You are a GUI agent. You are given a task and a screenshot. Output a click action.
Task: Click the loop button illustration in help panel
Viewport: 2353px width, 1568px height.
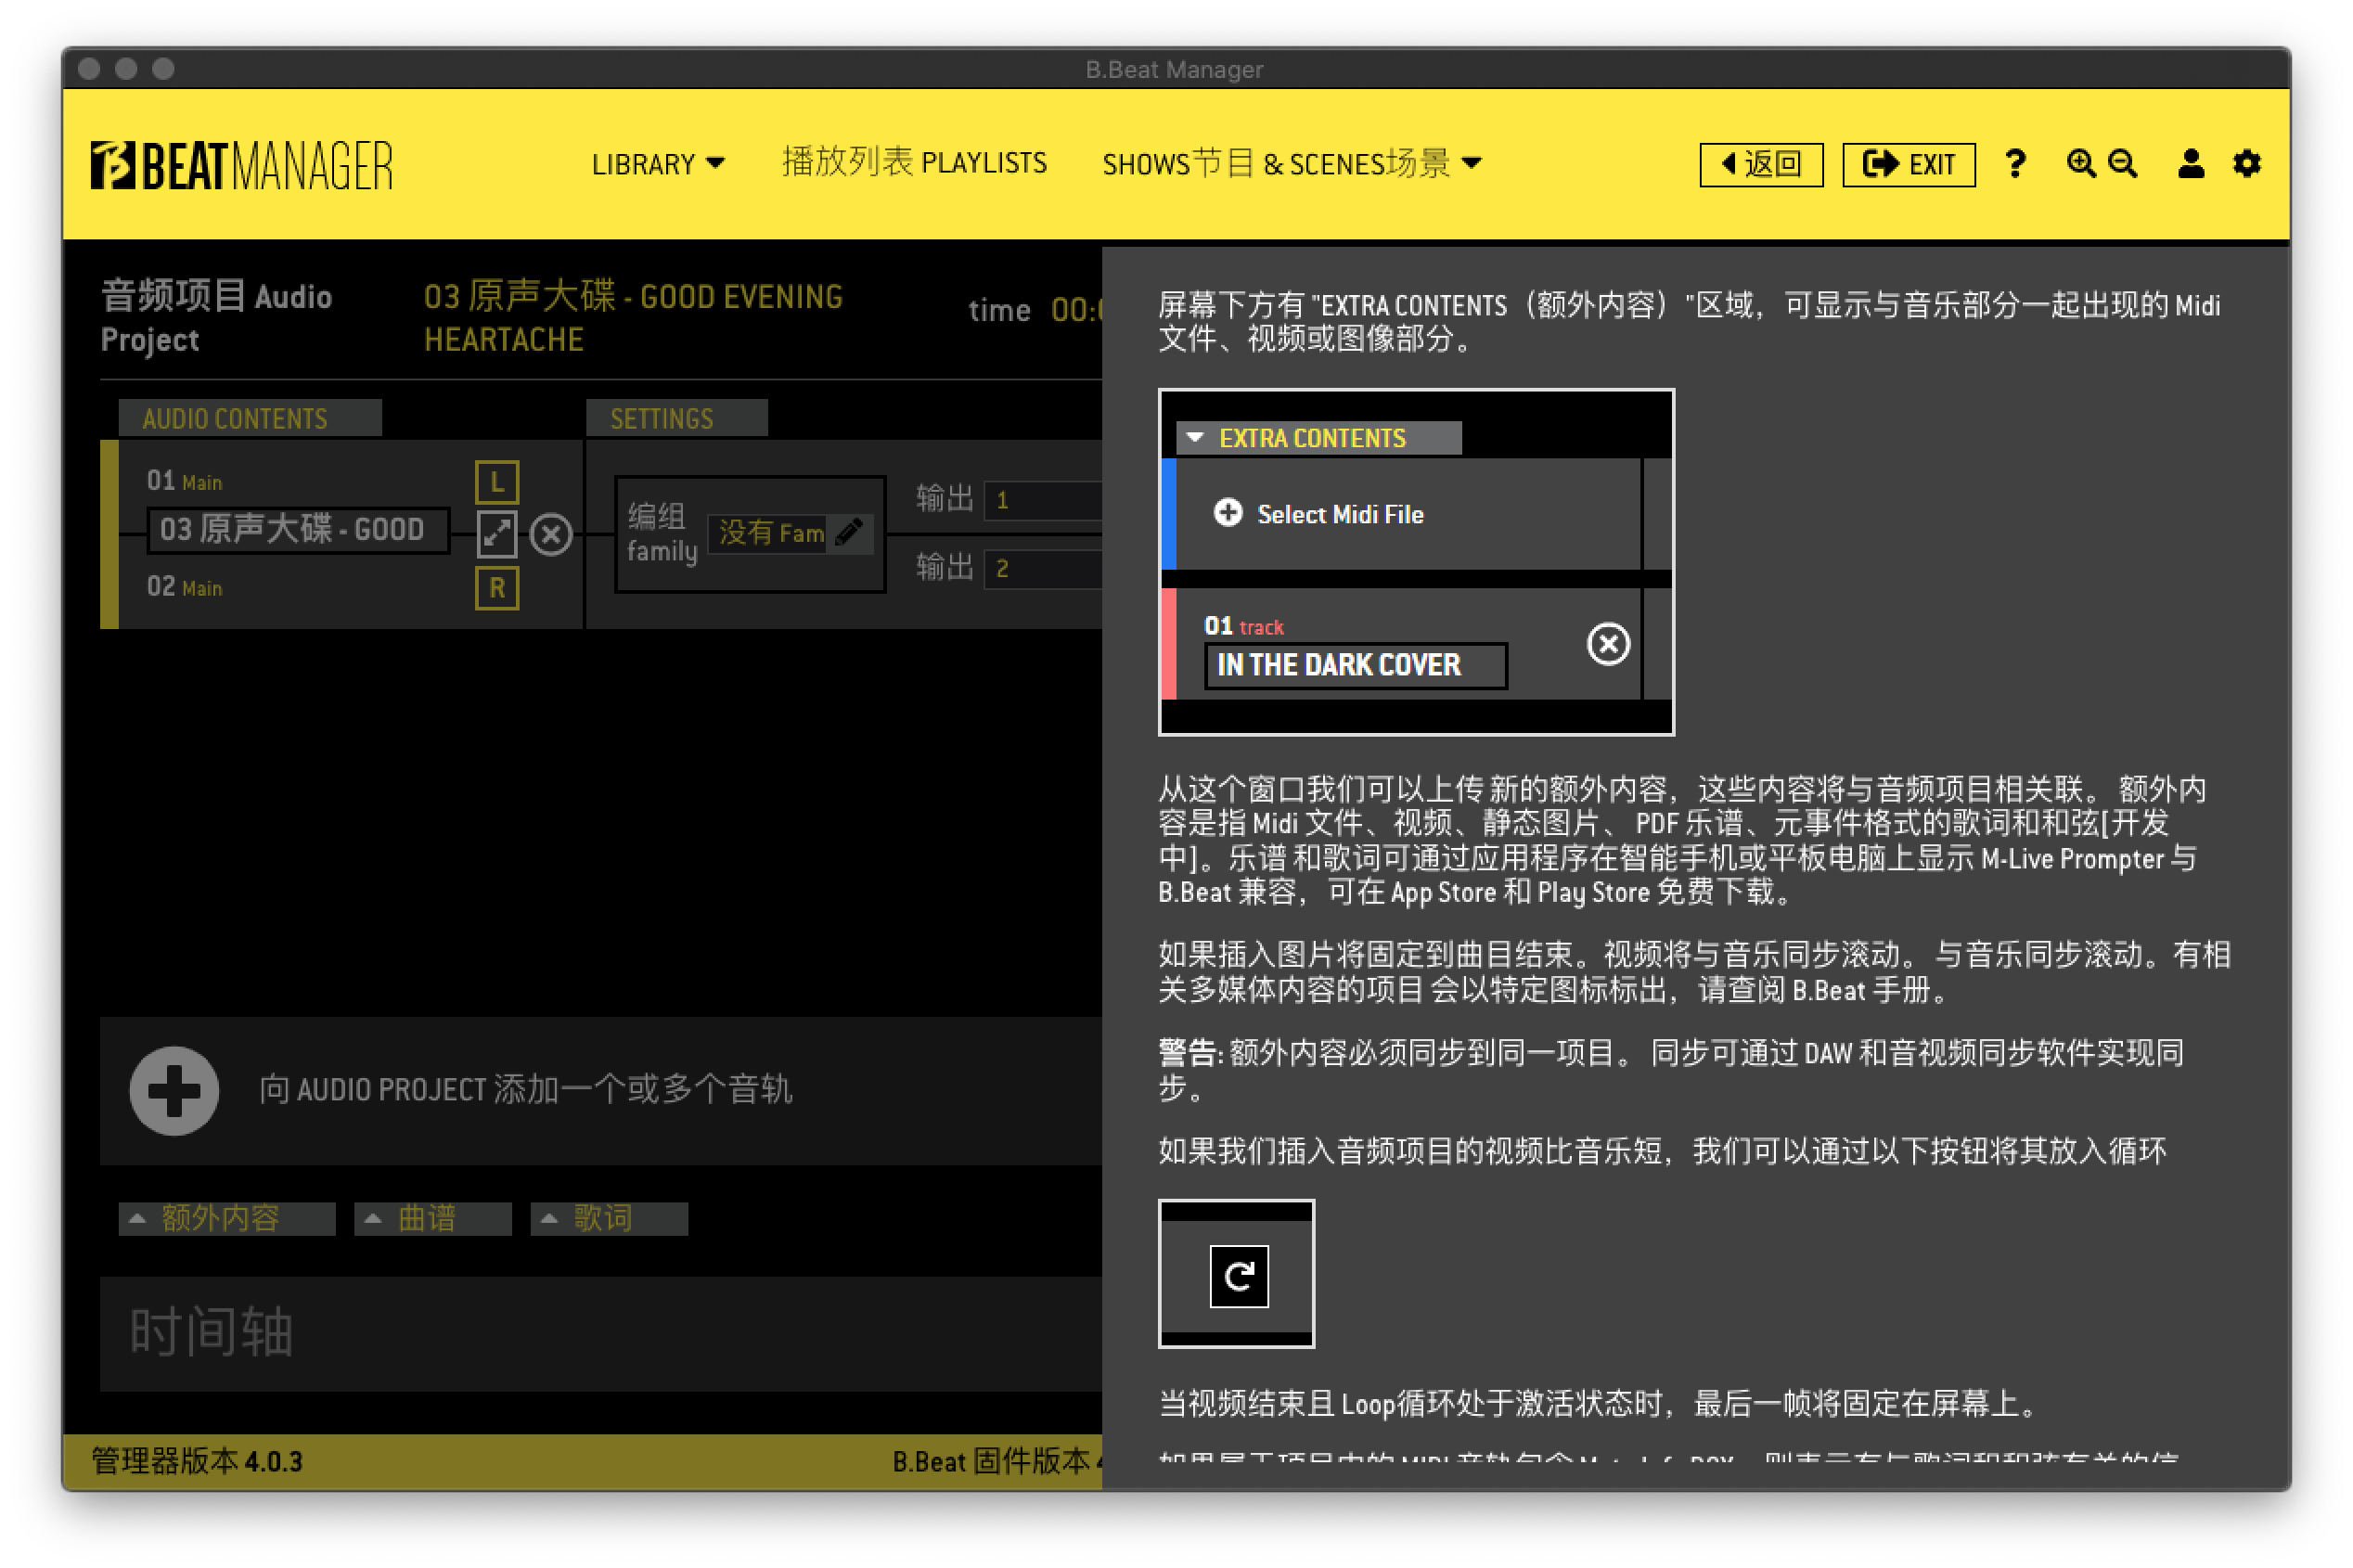coord(1238,1275)
